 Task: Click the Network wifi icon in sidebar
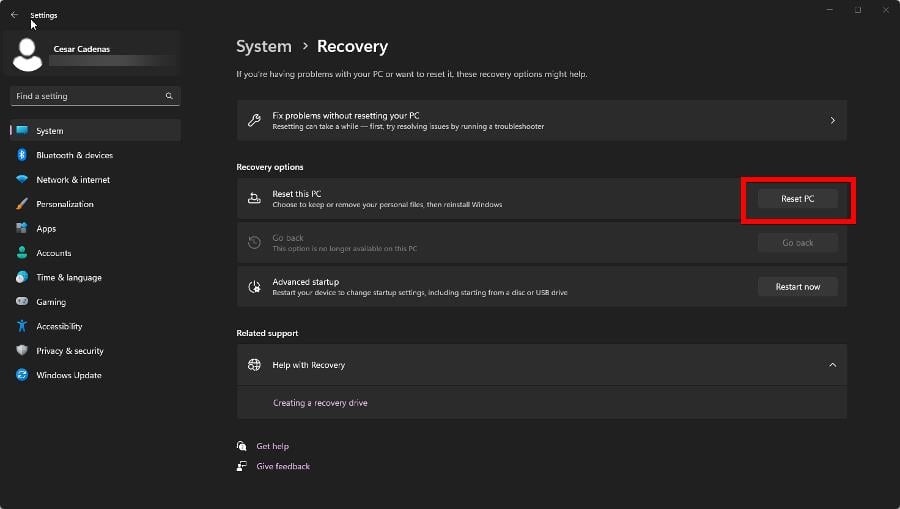pyautogui.click(x=22, y=179)
